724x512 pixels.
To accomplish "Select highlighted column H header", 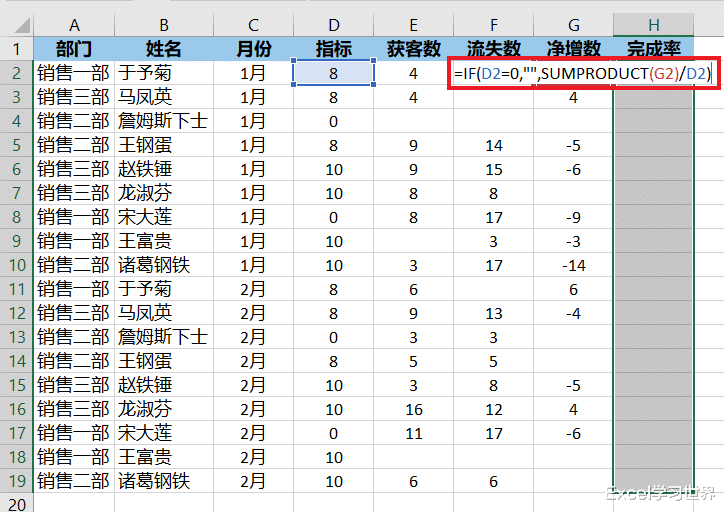I will 653,25.
